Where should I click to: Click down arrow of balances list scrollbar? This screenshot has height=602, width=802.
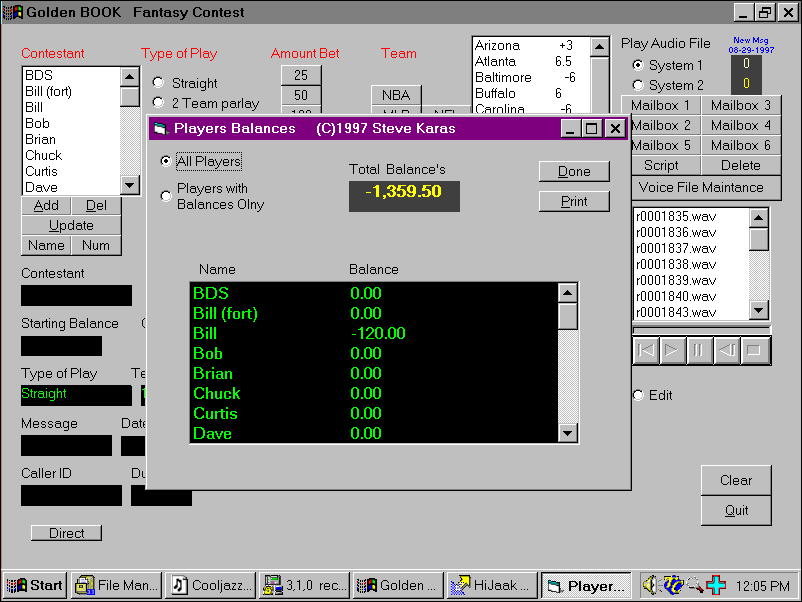click(x=568, y=433)
